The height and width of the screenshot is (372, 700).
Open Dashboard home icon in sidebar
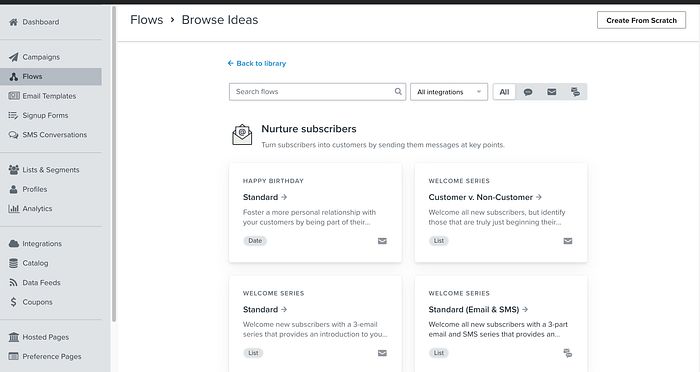click(14, 22)
